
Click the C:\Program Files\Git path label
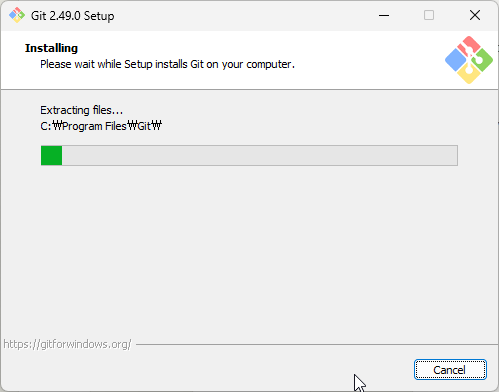(x=101, y=126)
